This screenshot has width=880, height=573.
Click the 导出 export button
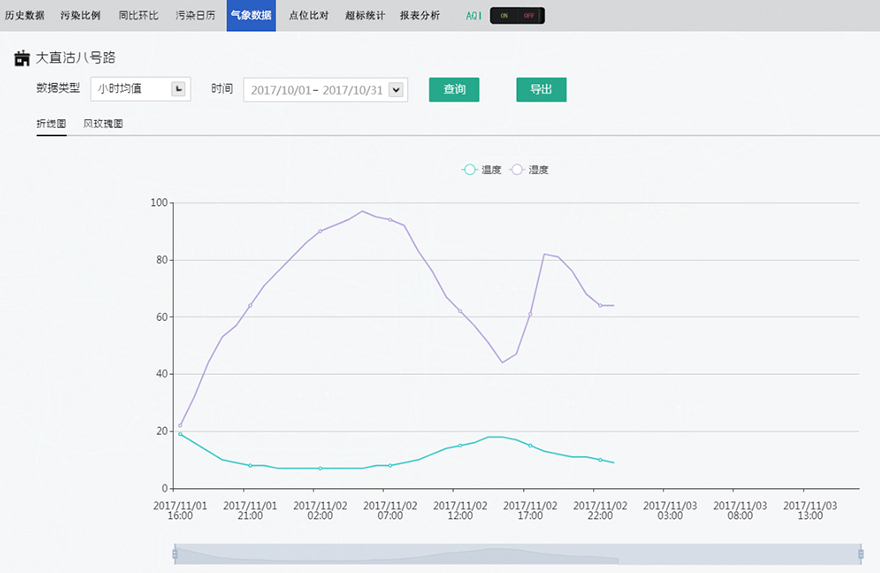pyautogui.click(x=541, y=89)
